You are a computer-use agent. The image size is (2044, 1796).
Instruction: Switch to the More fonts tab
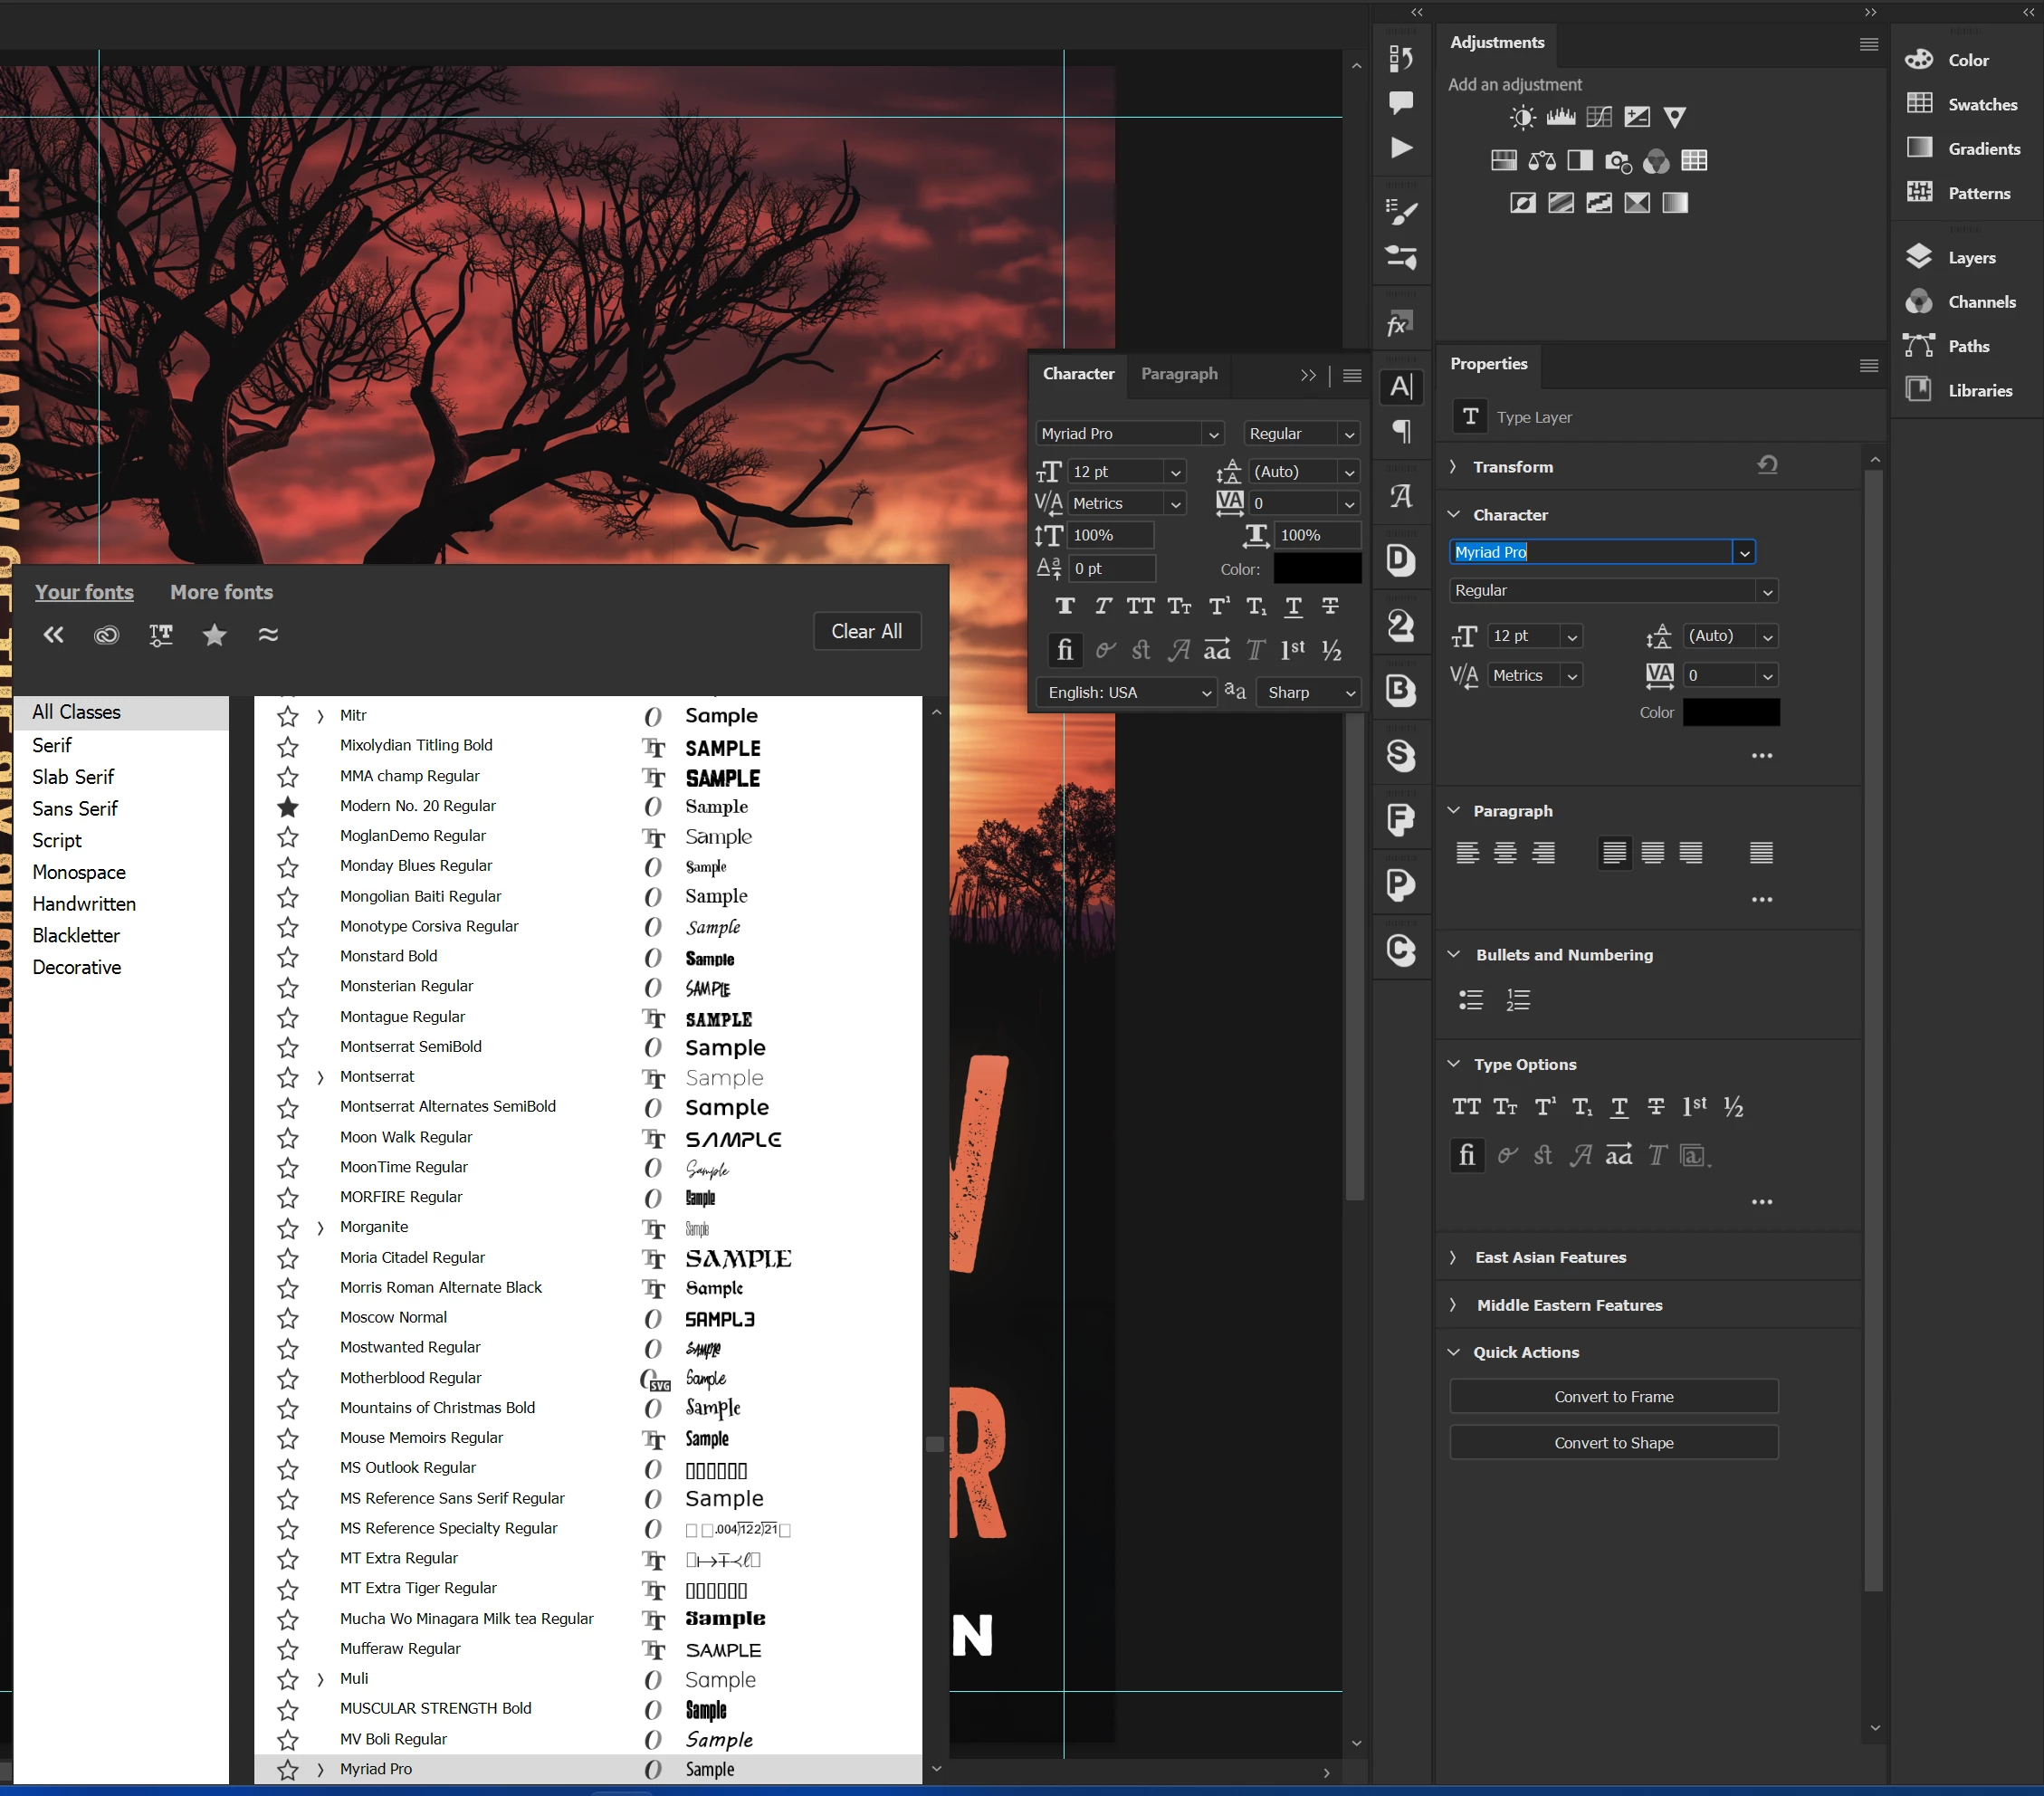coord(221,592)
